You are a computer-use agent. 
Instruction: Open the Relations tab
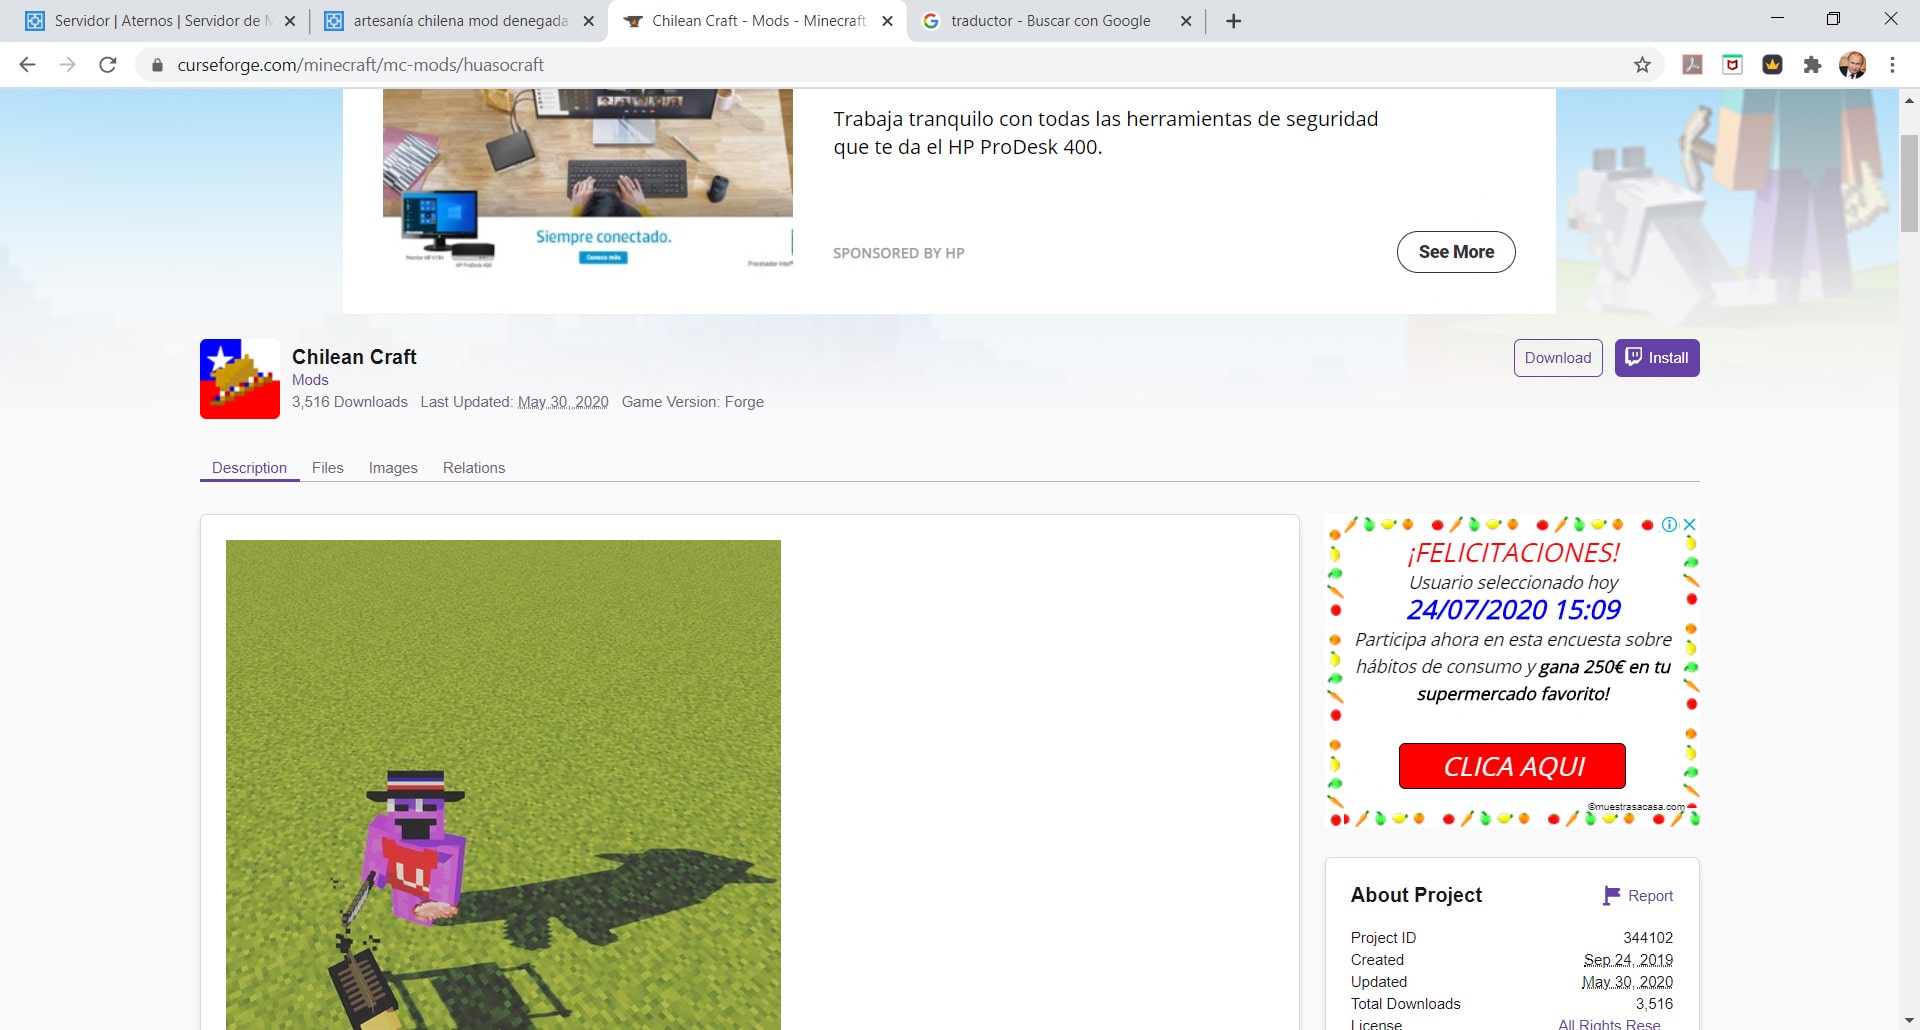(474, 468)
